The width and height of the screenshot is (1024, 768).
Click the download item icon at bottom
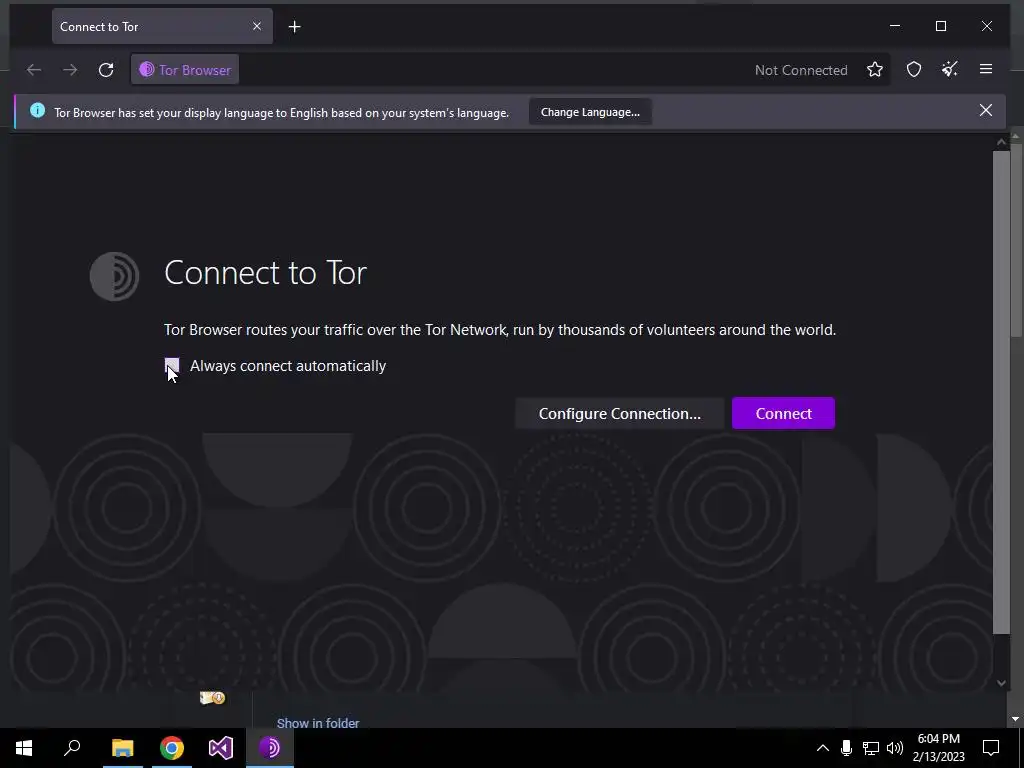point(212,698)
